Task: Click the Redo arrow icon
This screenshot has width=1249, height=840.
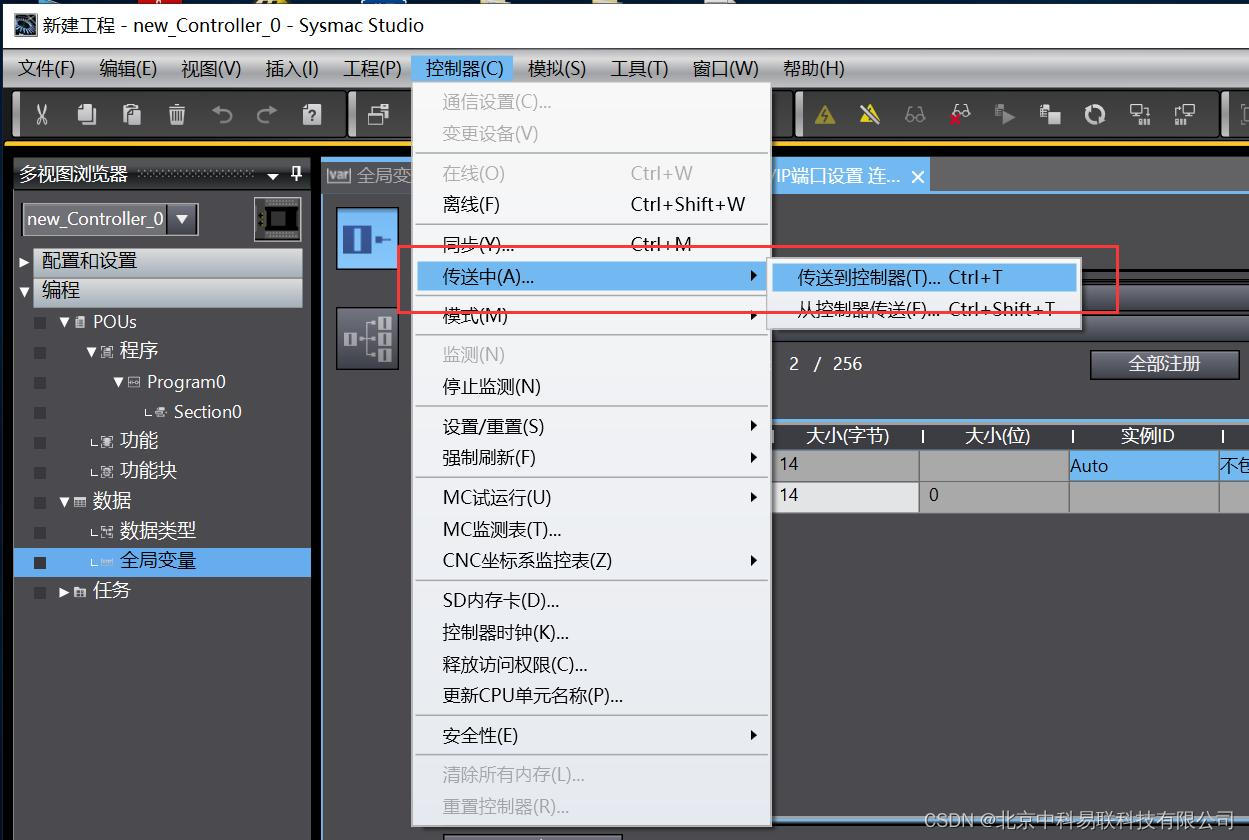Action: (266, 115)
